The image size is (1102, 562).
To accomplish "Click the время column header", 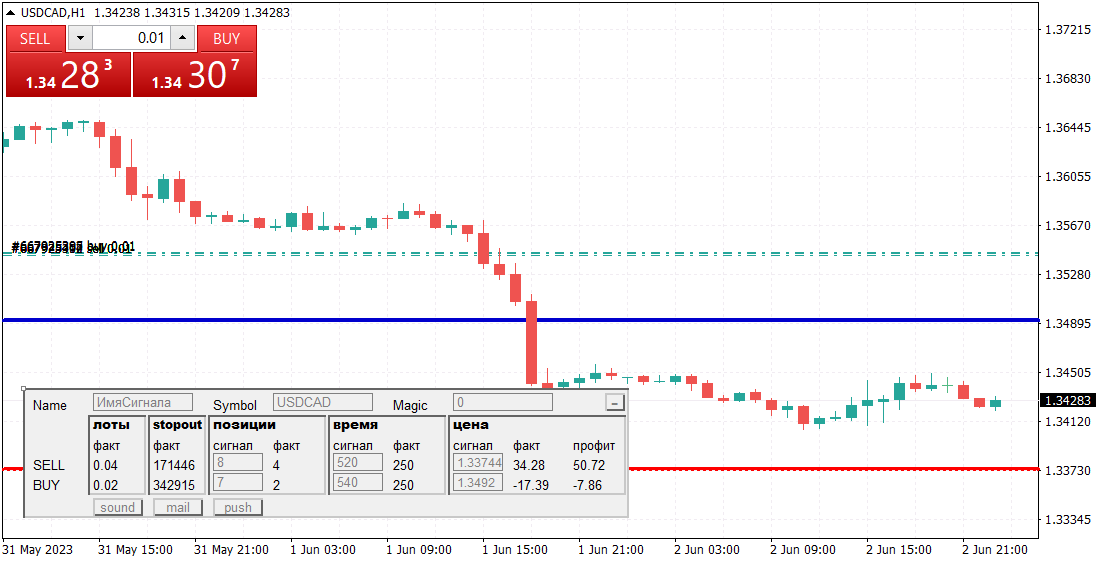I will (x=355, y=424).
